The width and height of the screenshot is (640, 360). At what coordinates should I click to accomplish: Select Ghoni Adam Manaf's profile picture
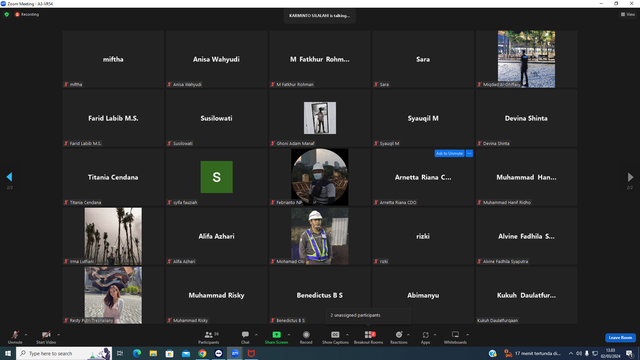pyautogui.click(x=320, y=118)
